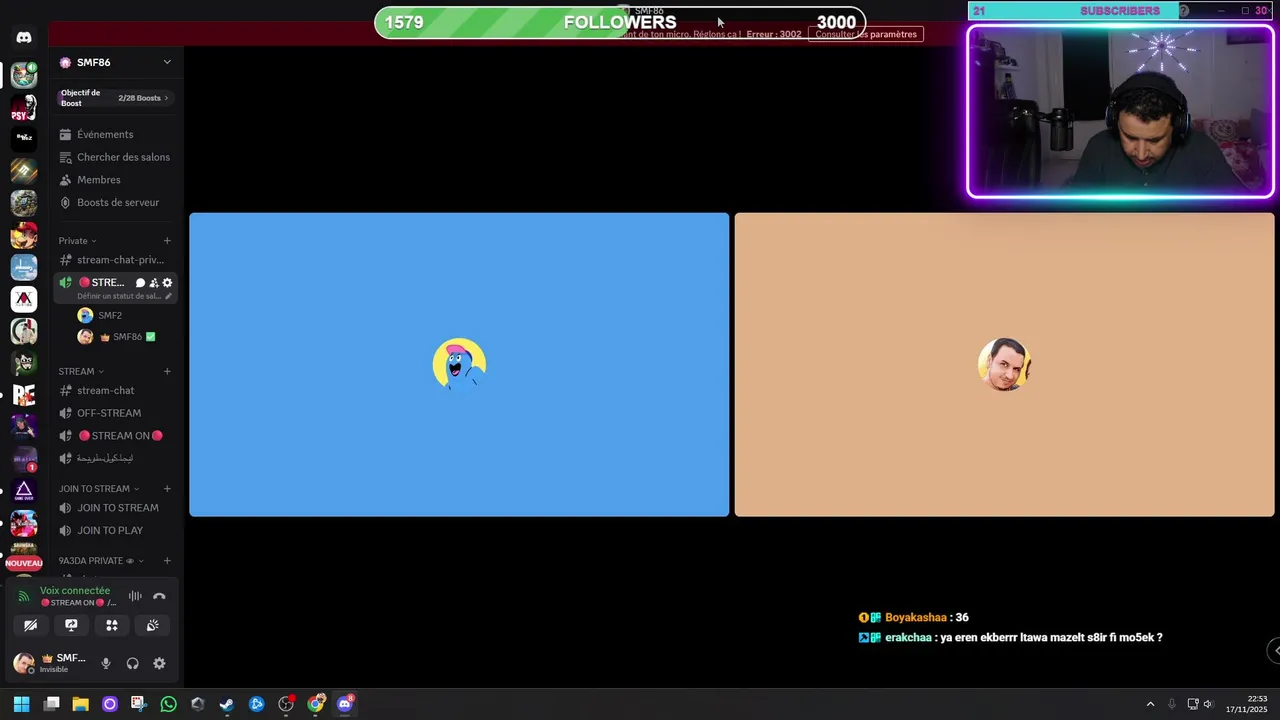This screenshot has height=720, width=1280.
Task: Invite people to the active voice channel
Action: tap(153, 283)
